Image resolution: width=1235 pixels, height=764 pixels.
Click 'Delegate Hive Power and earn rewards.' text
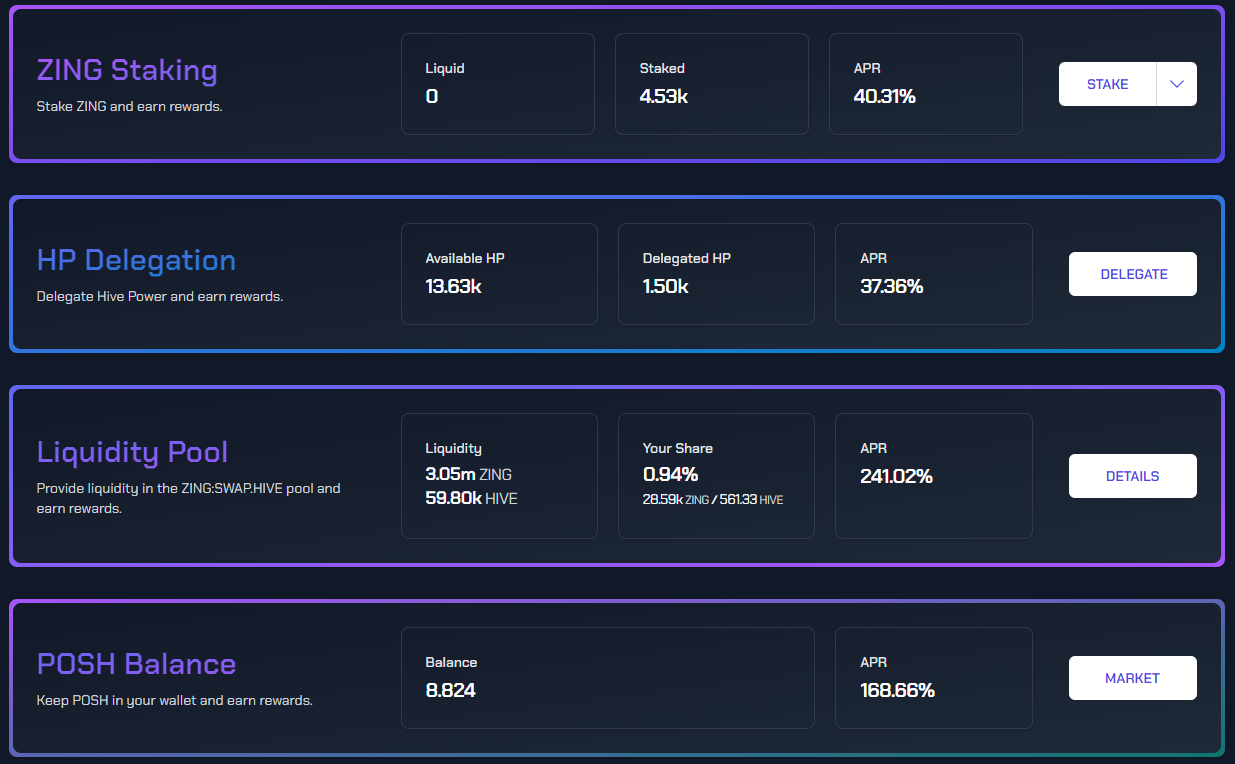(x=160, y=296)
